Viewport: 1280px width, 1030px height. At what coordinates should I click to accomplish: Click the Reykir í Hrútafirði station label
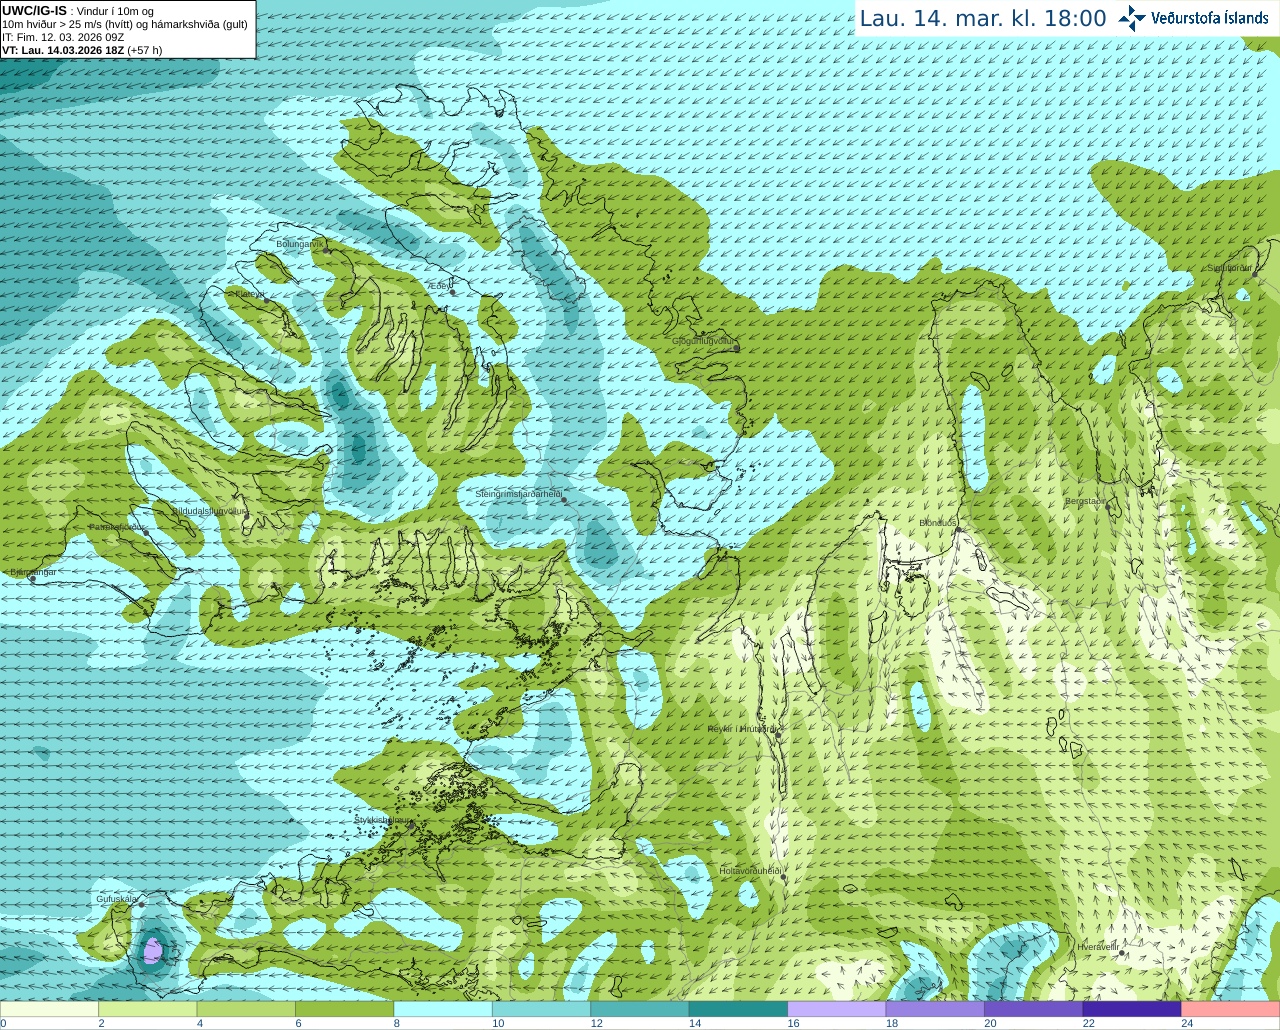742,729
